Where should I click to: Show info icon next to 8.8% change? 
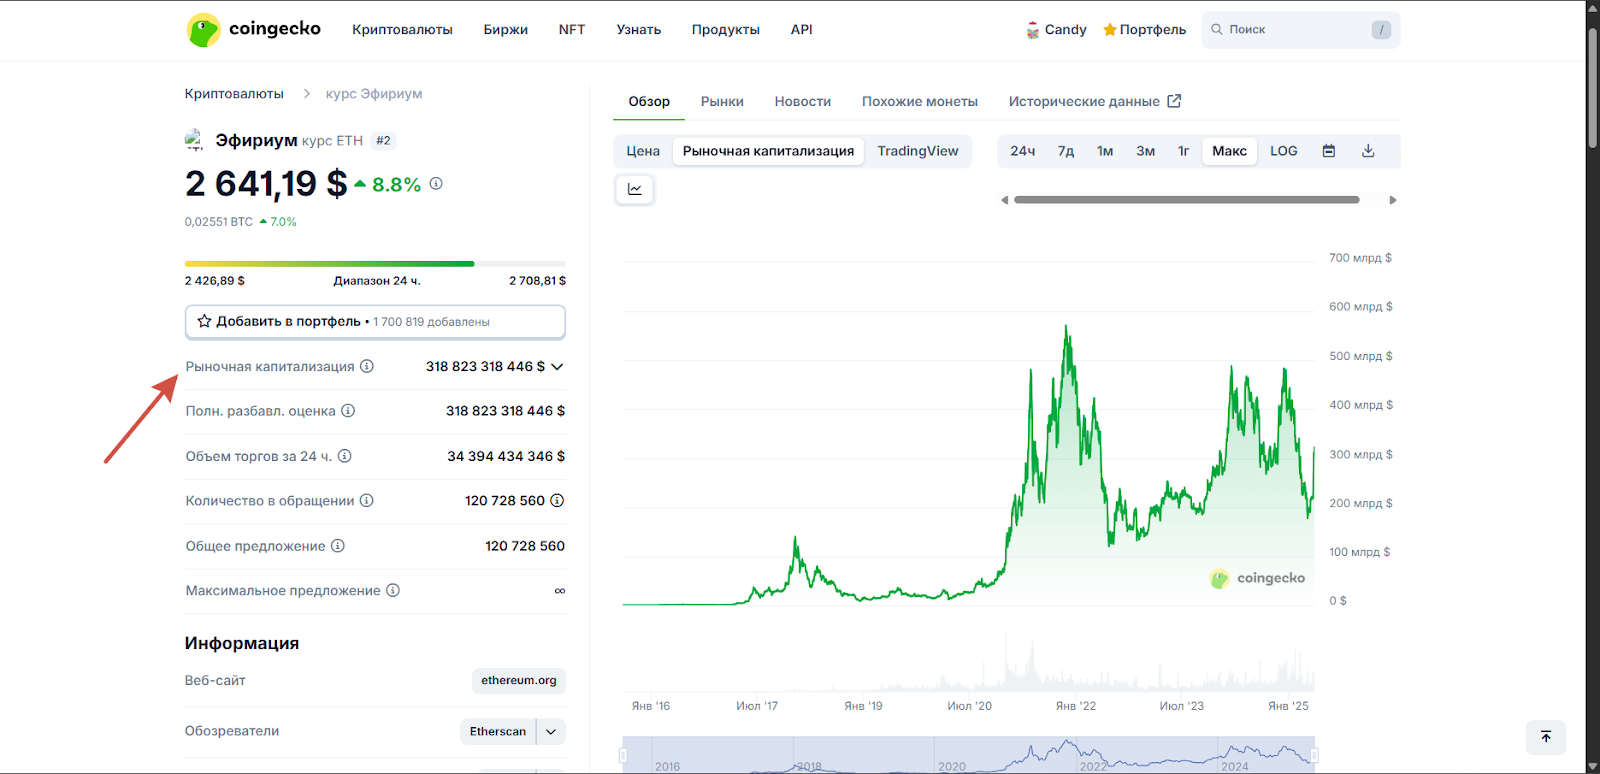436,184
